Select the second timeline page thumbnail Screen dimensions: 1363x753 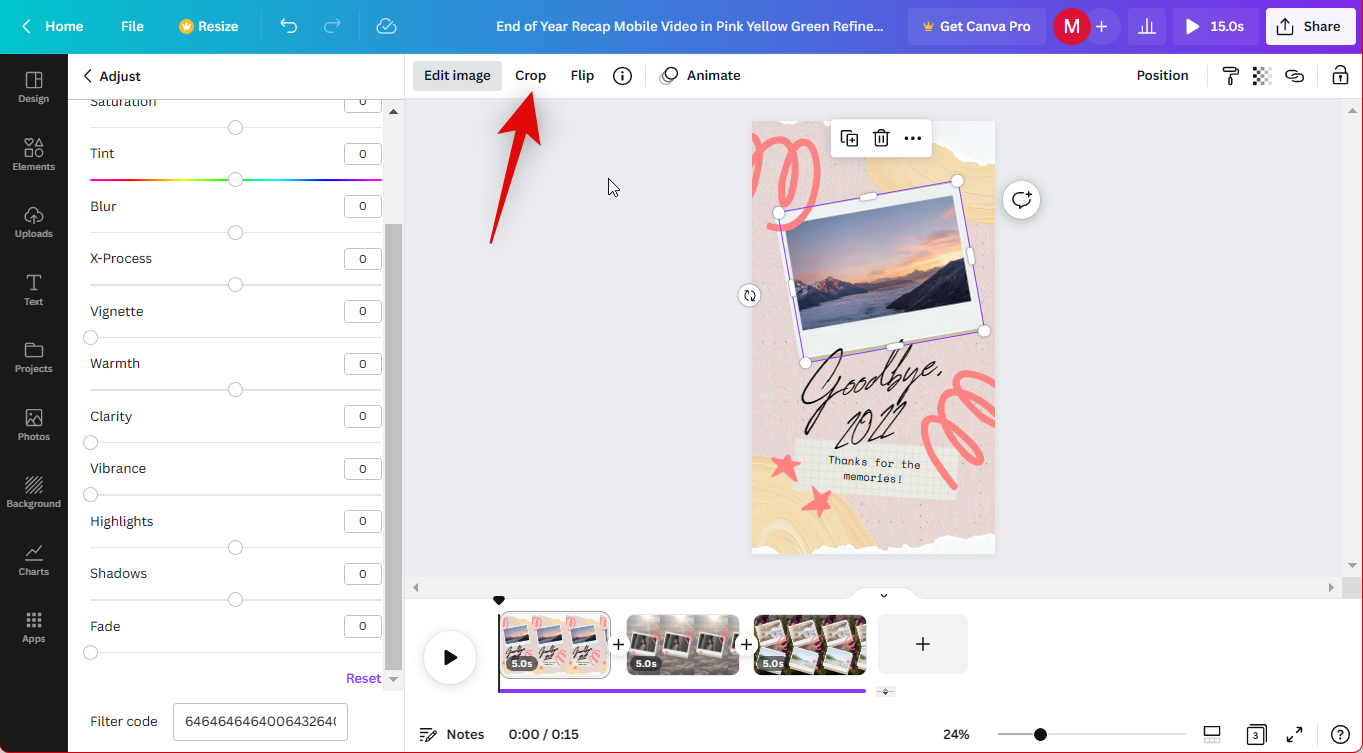point(683,645)
